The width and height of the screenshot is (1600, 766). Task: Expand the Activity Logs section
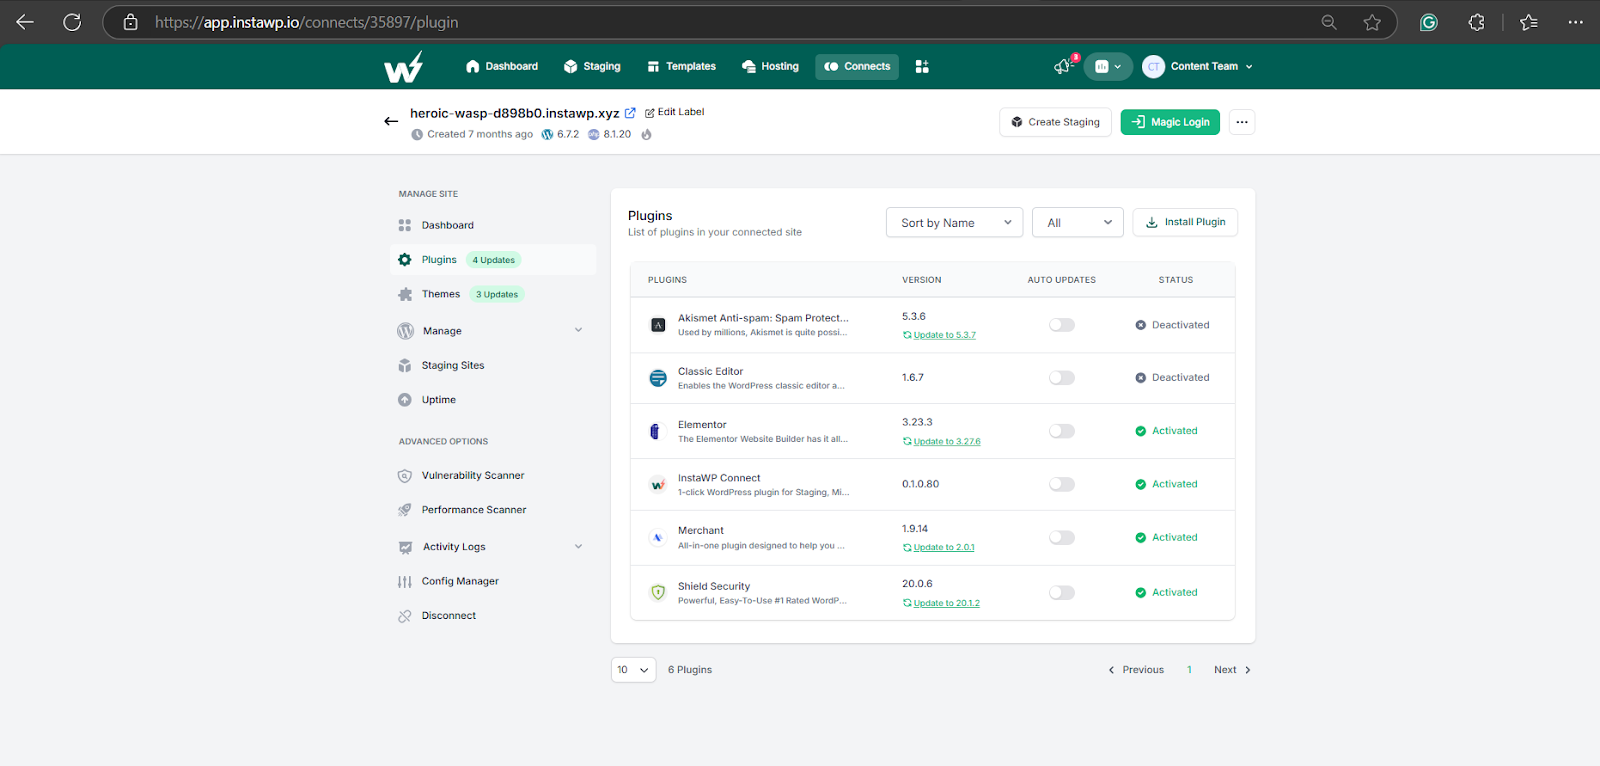pos(493,547)
